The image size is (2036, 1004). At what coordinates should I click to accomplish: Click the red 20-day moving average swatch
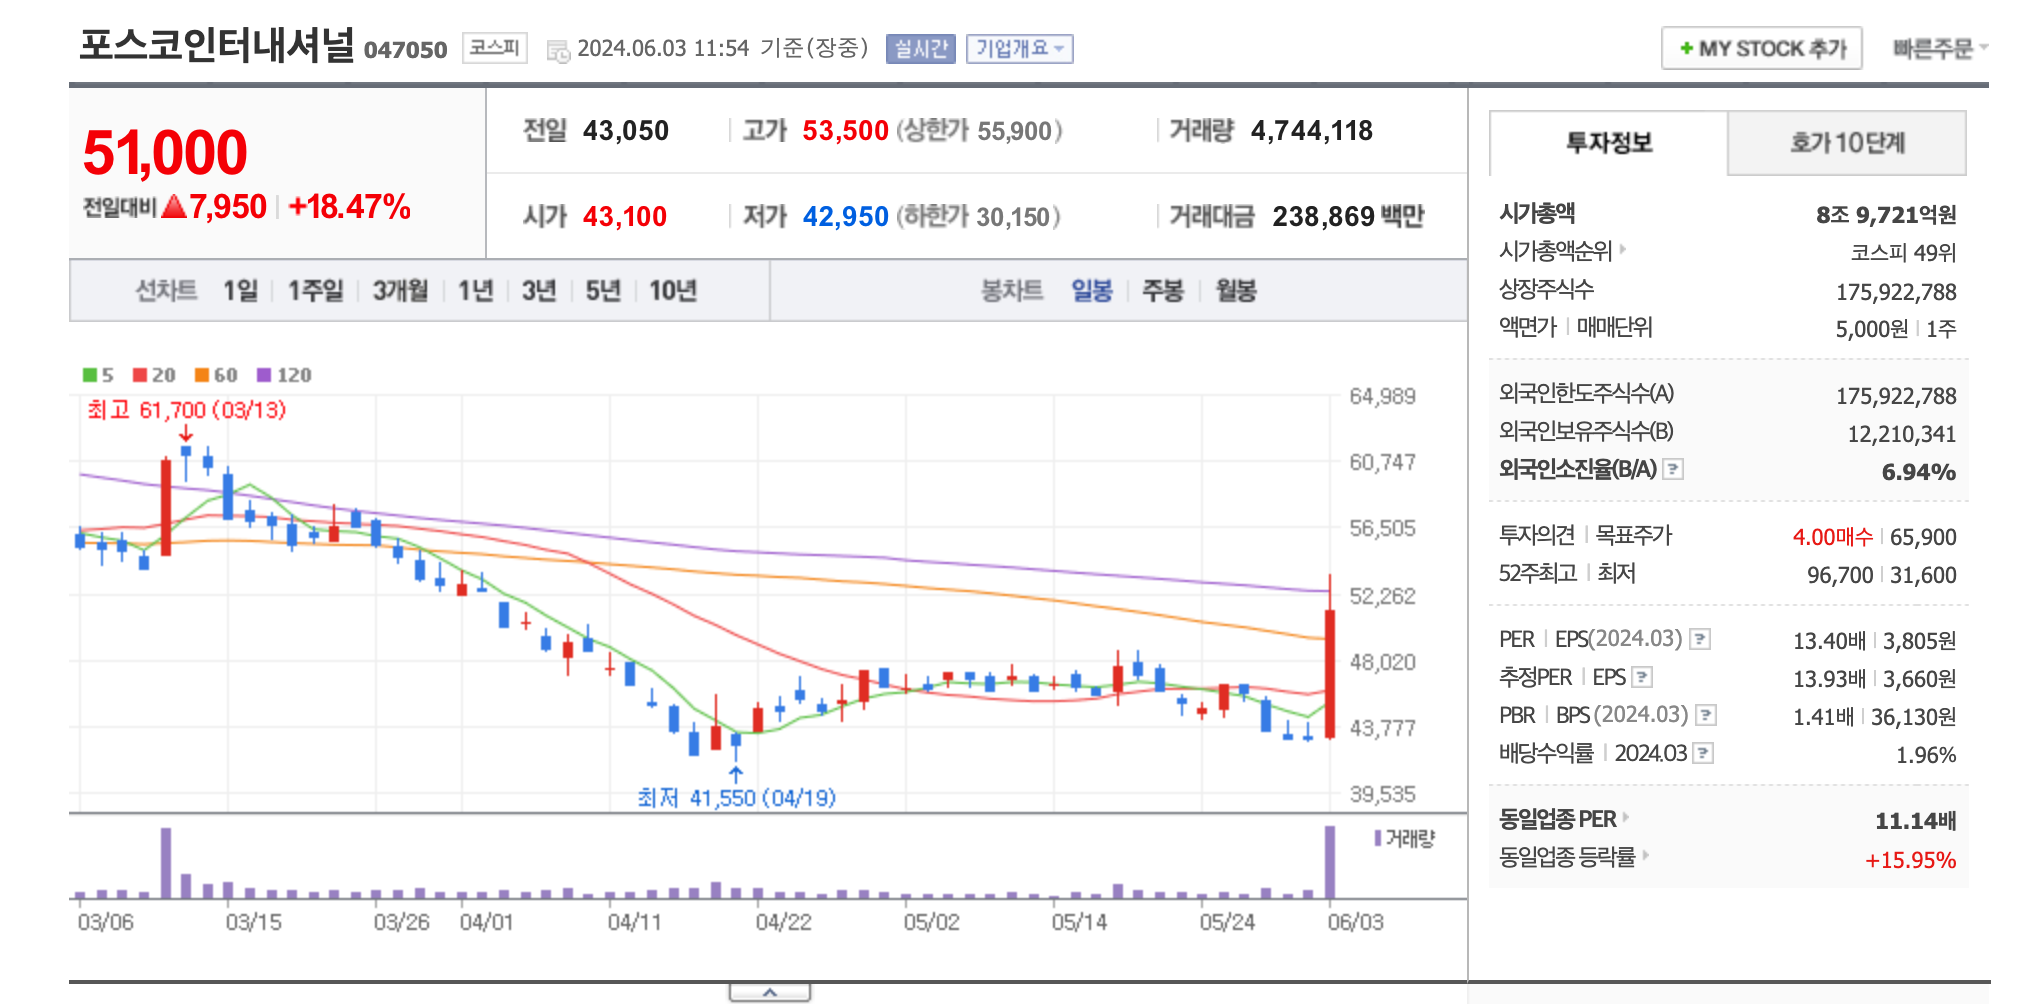(140, 375)
